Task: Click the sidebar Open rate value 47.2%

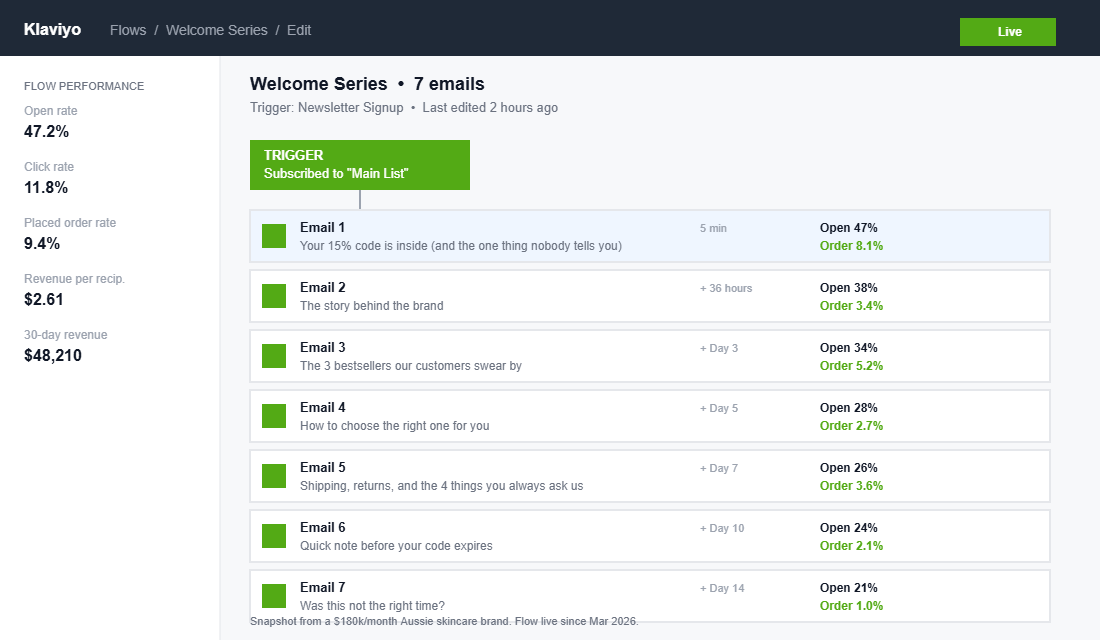Action: click(x=46, y=131)
